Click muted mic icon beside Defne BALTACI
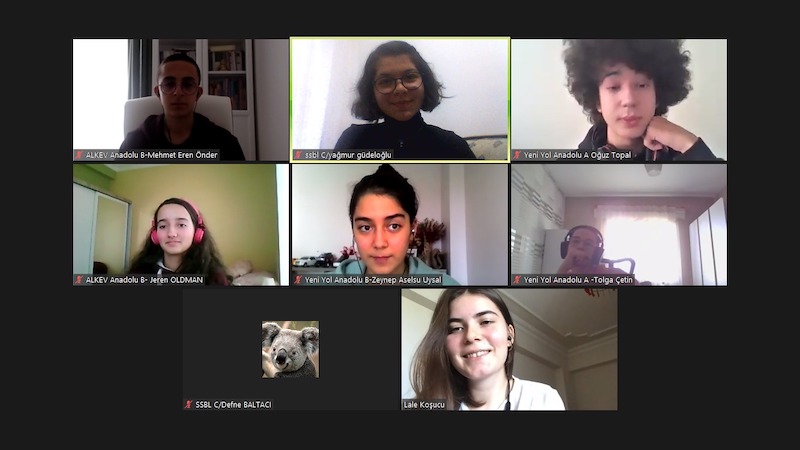Screen dimensions: 800x450 click(189, 405)
